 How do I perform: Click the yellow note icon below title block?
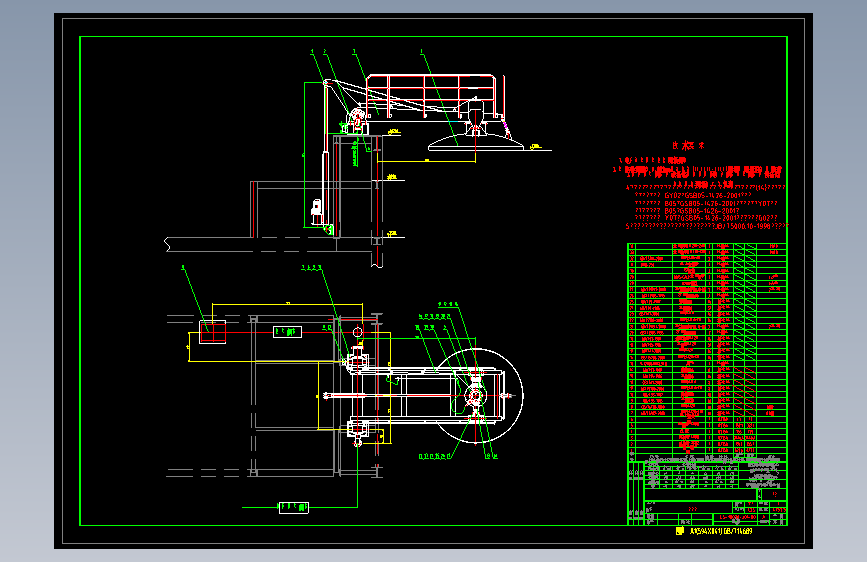tap(680, 531)
